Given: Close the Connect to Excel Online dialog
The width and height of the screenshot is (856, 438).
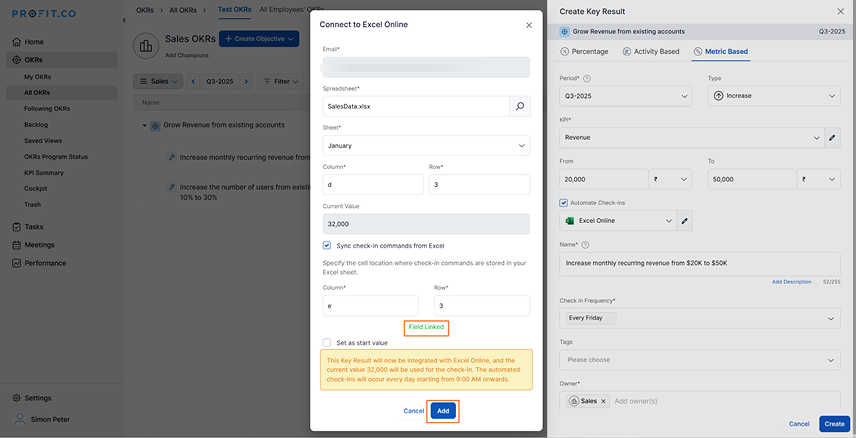Looking at the screenshot, I should [x=528, y=25].
